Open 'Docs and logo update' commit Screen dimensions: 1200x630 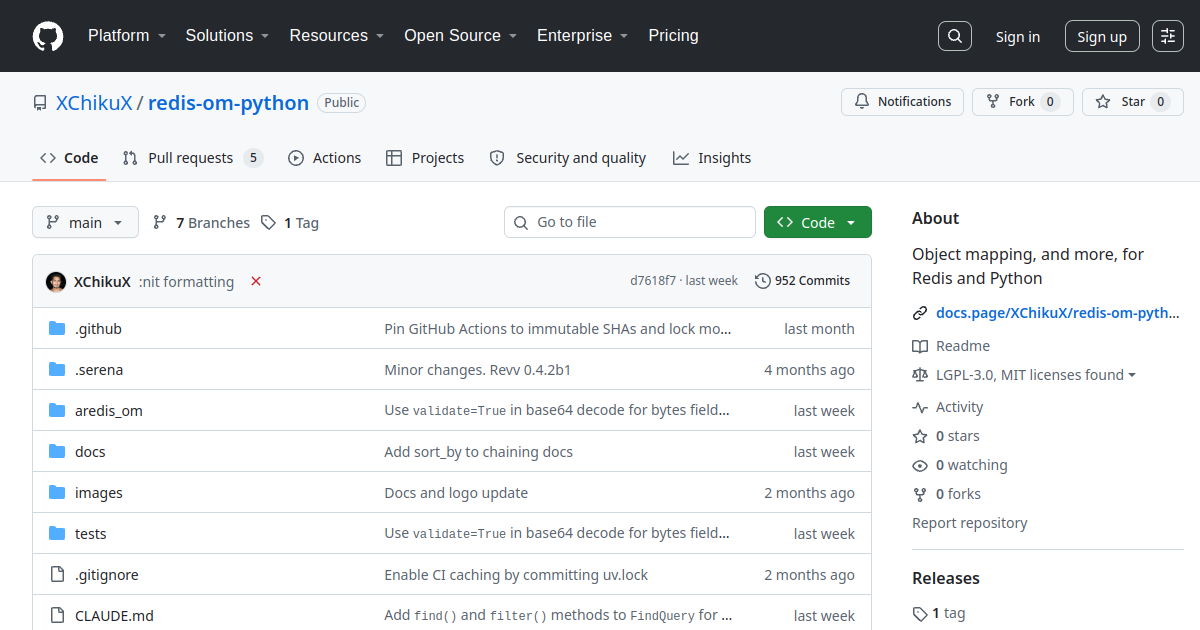(x=456, y=493)
